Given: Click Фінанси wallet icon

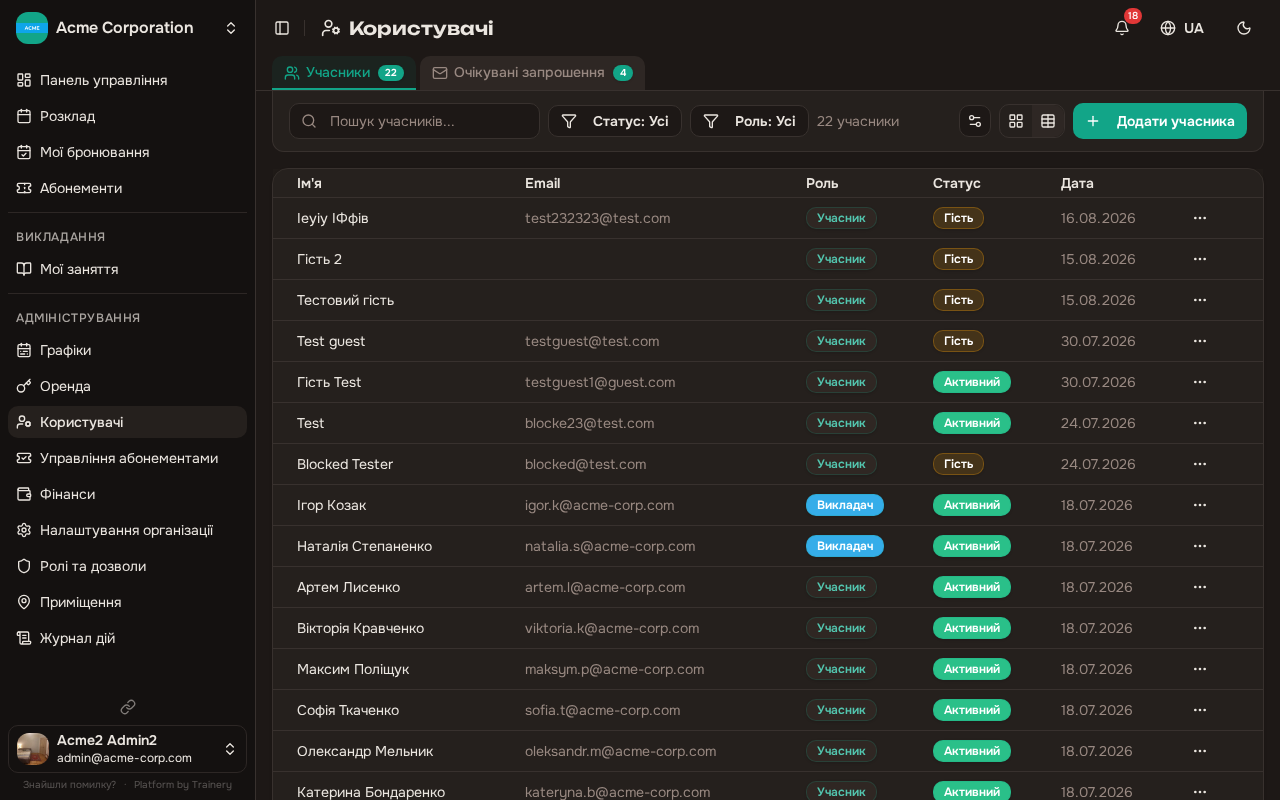Looking at the screenshot, I should (x=24, y=494).
